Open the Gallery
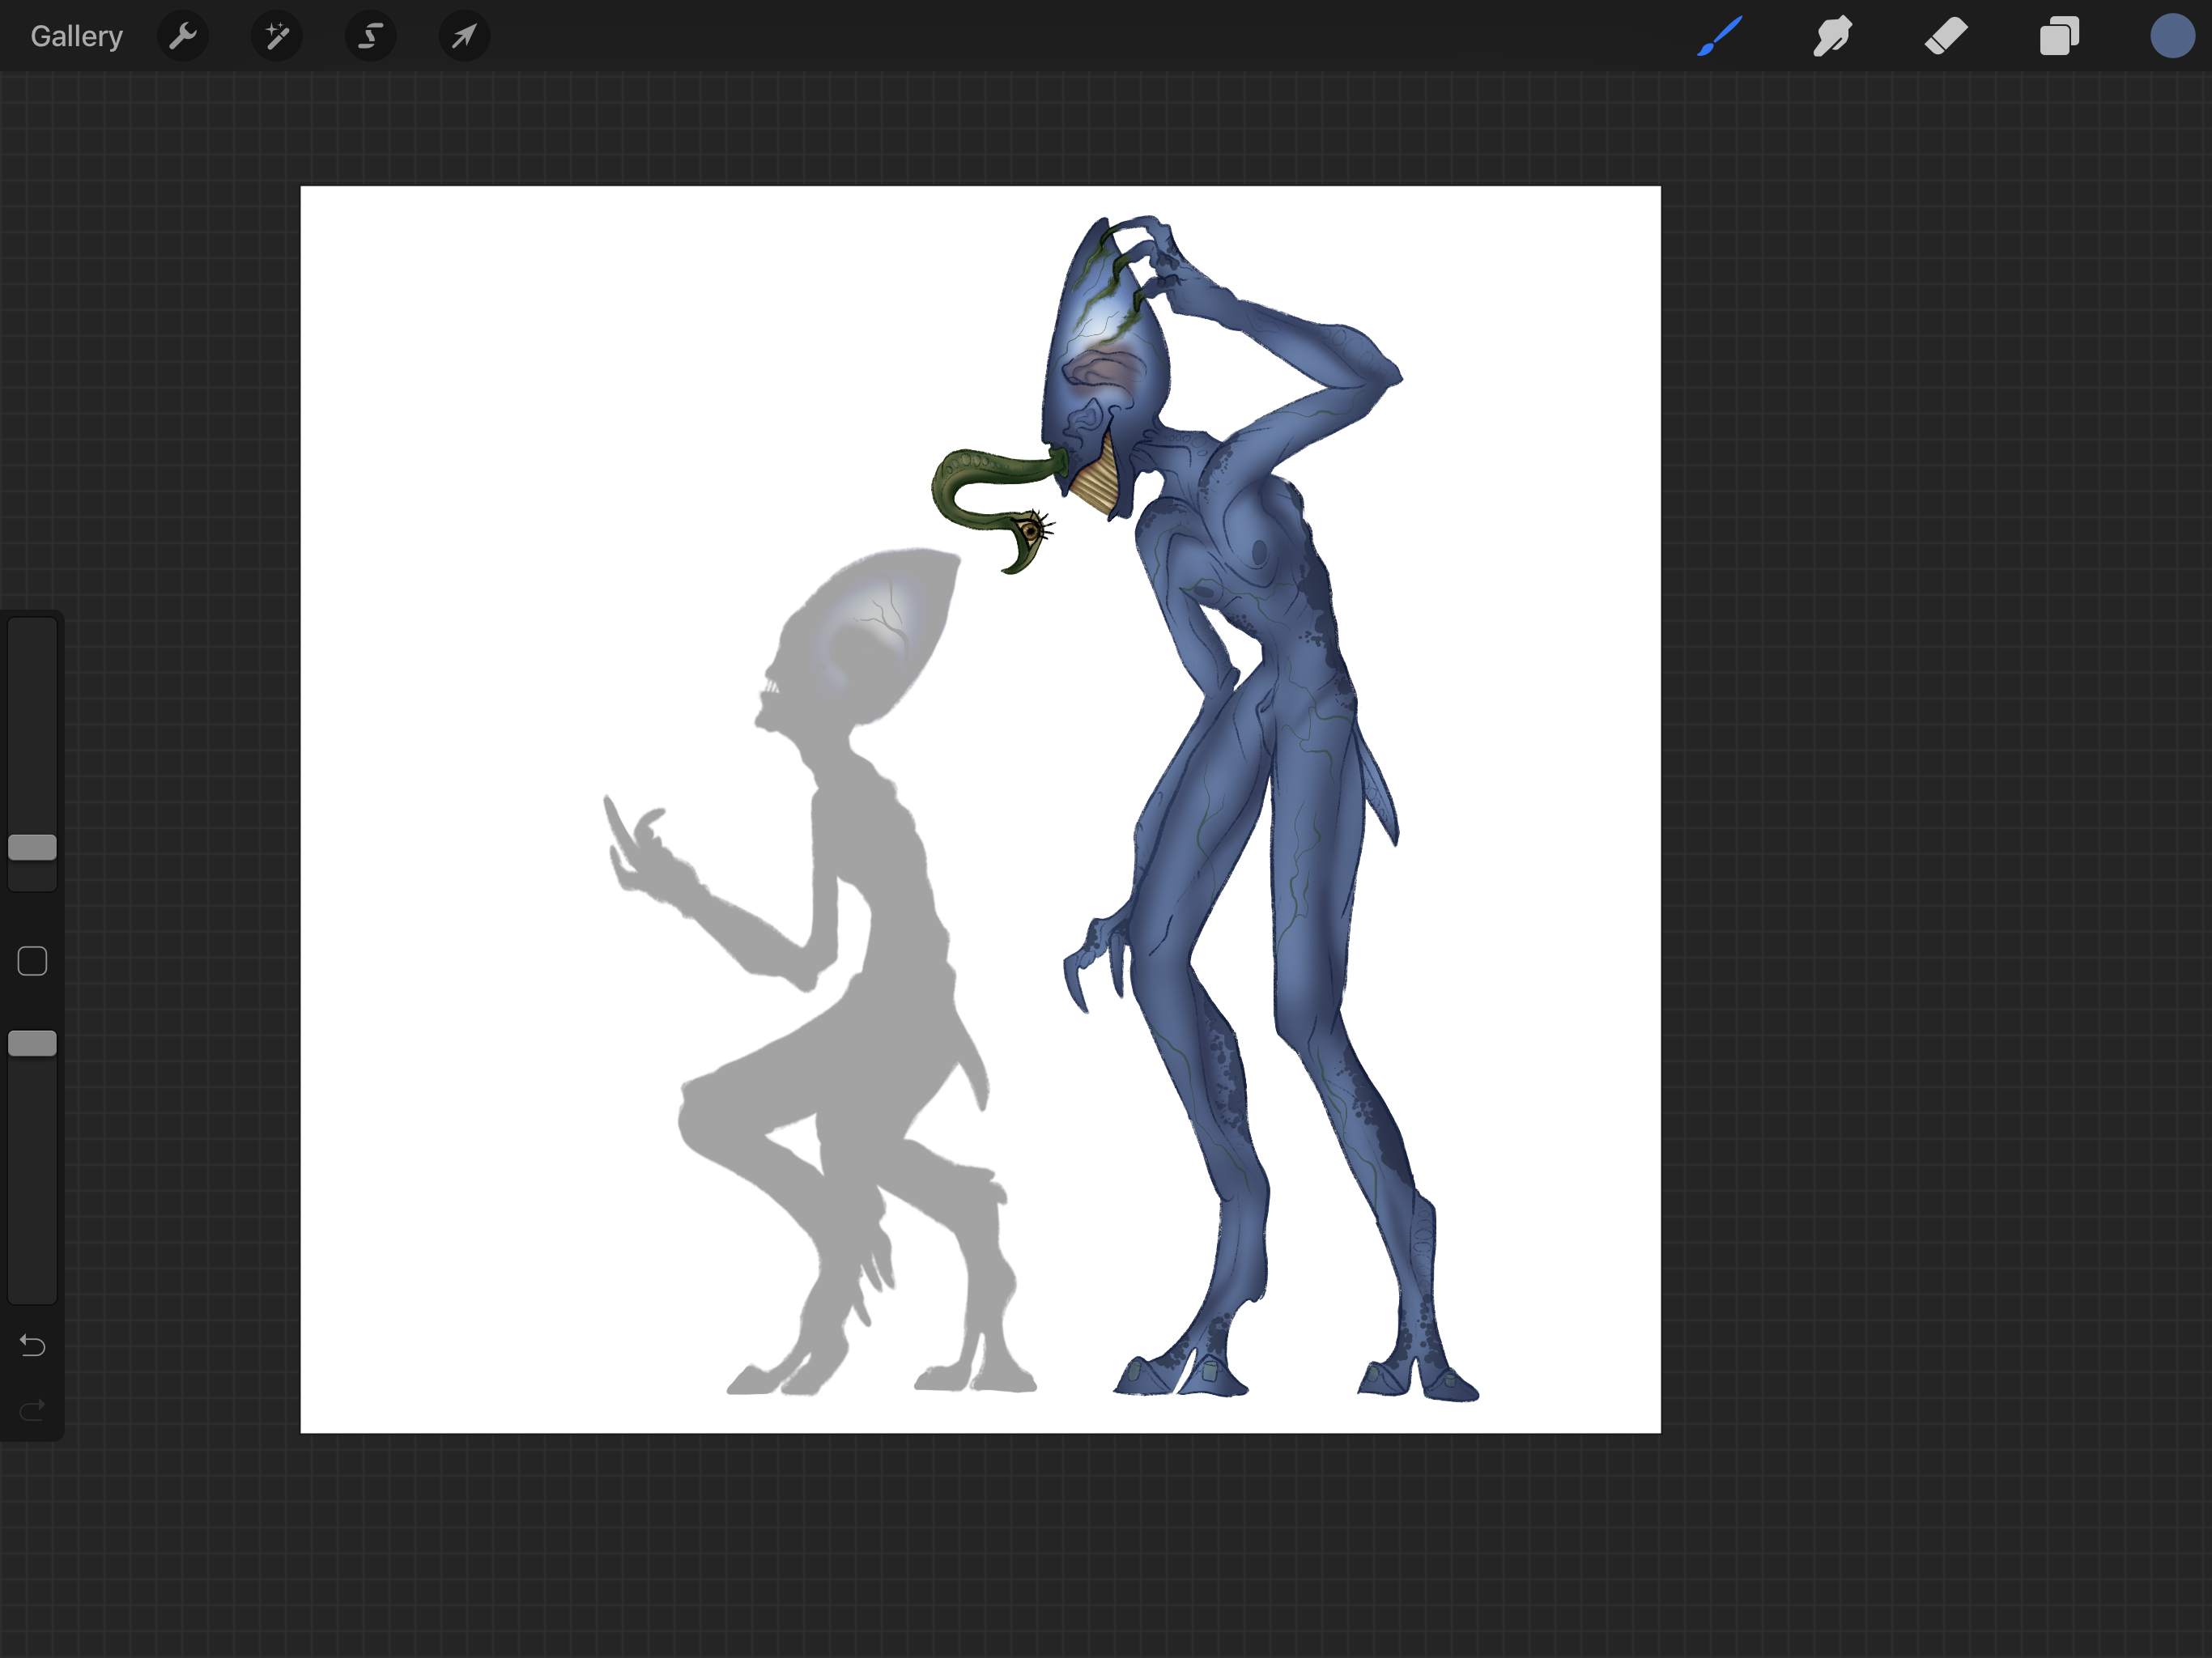Viewport: 2212px width, 1658px height. [76, 36]
